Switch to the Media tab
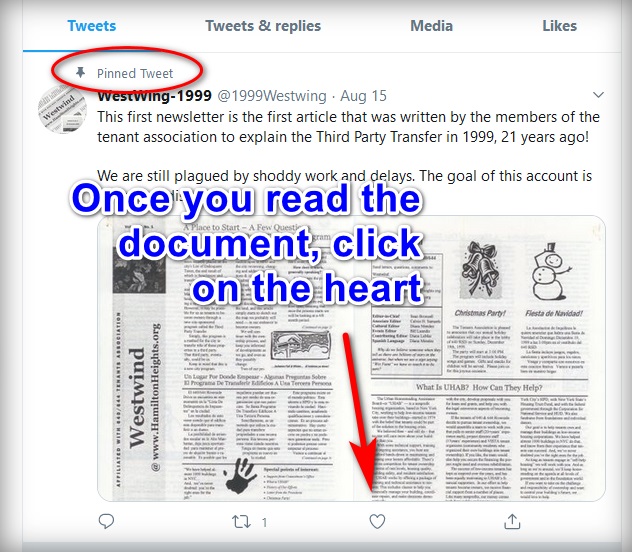The image size is (632, 552). pos(431,26)
